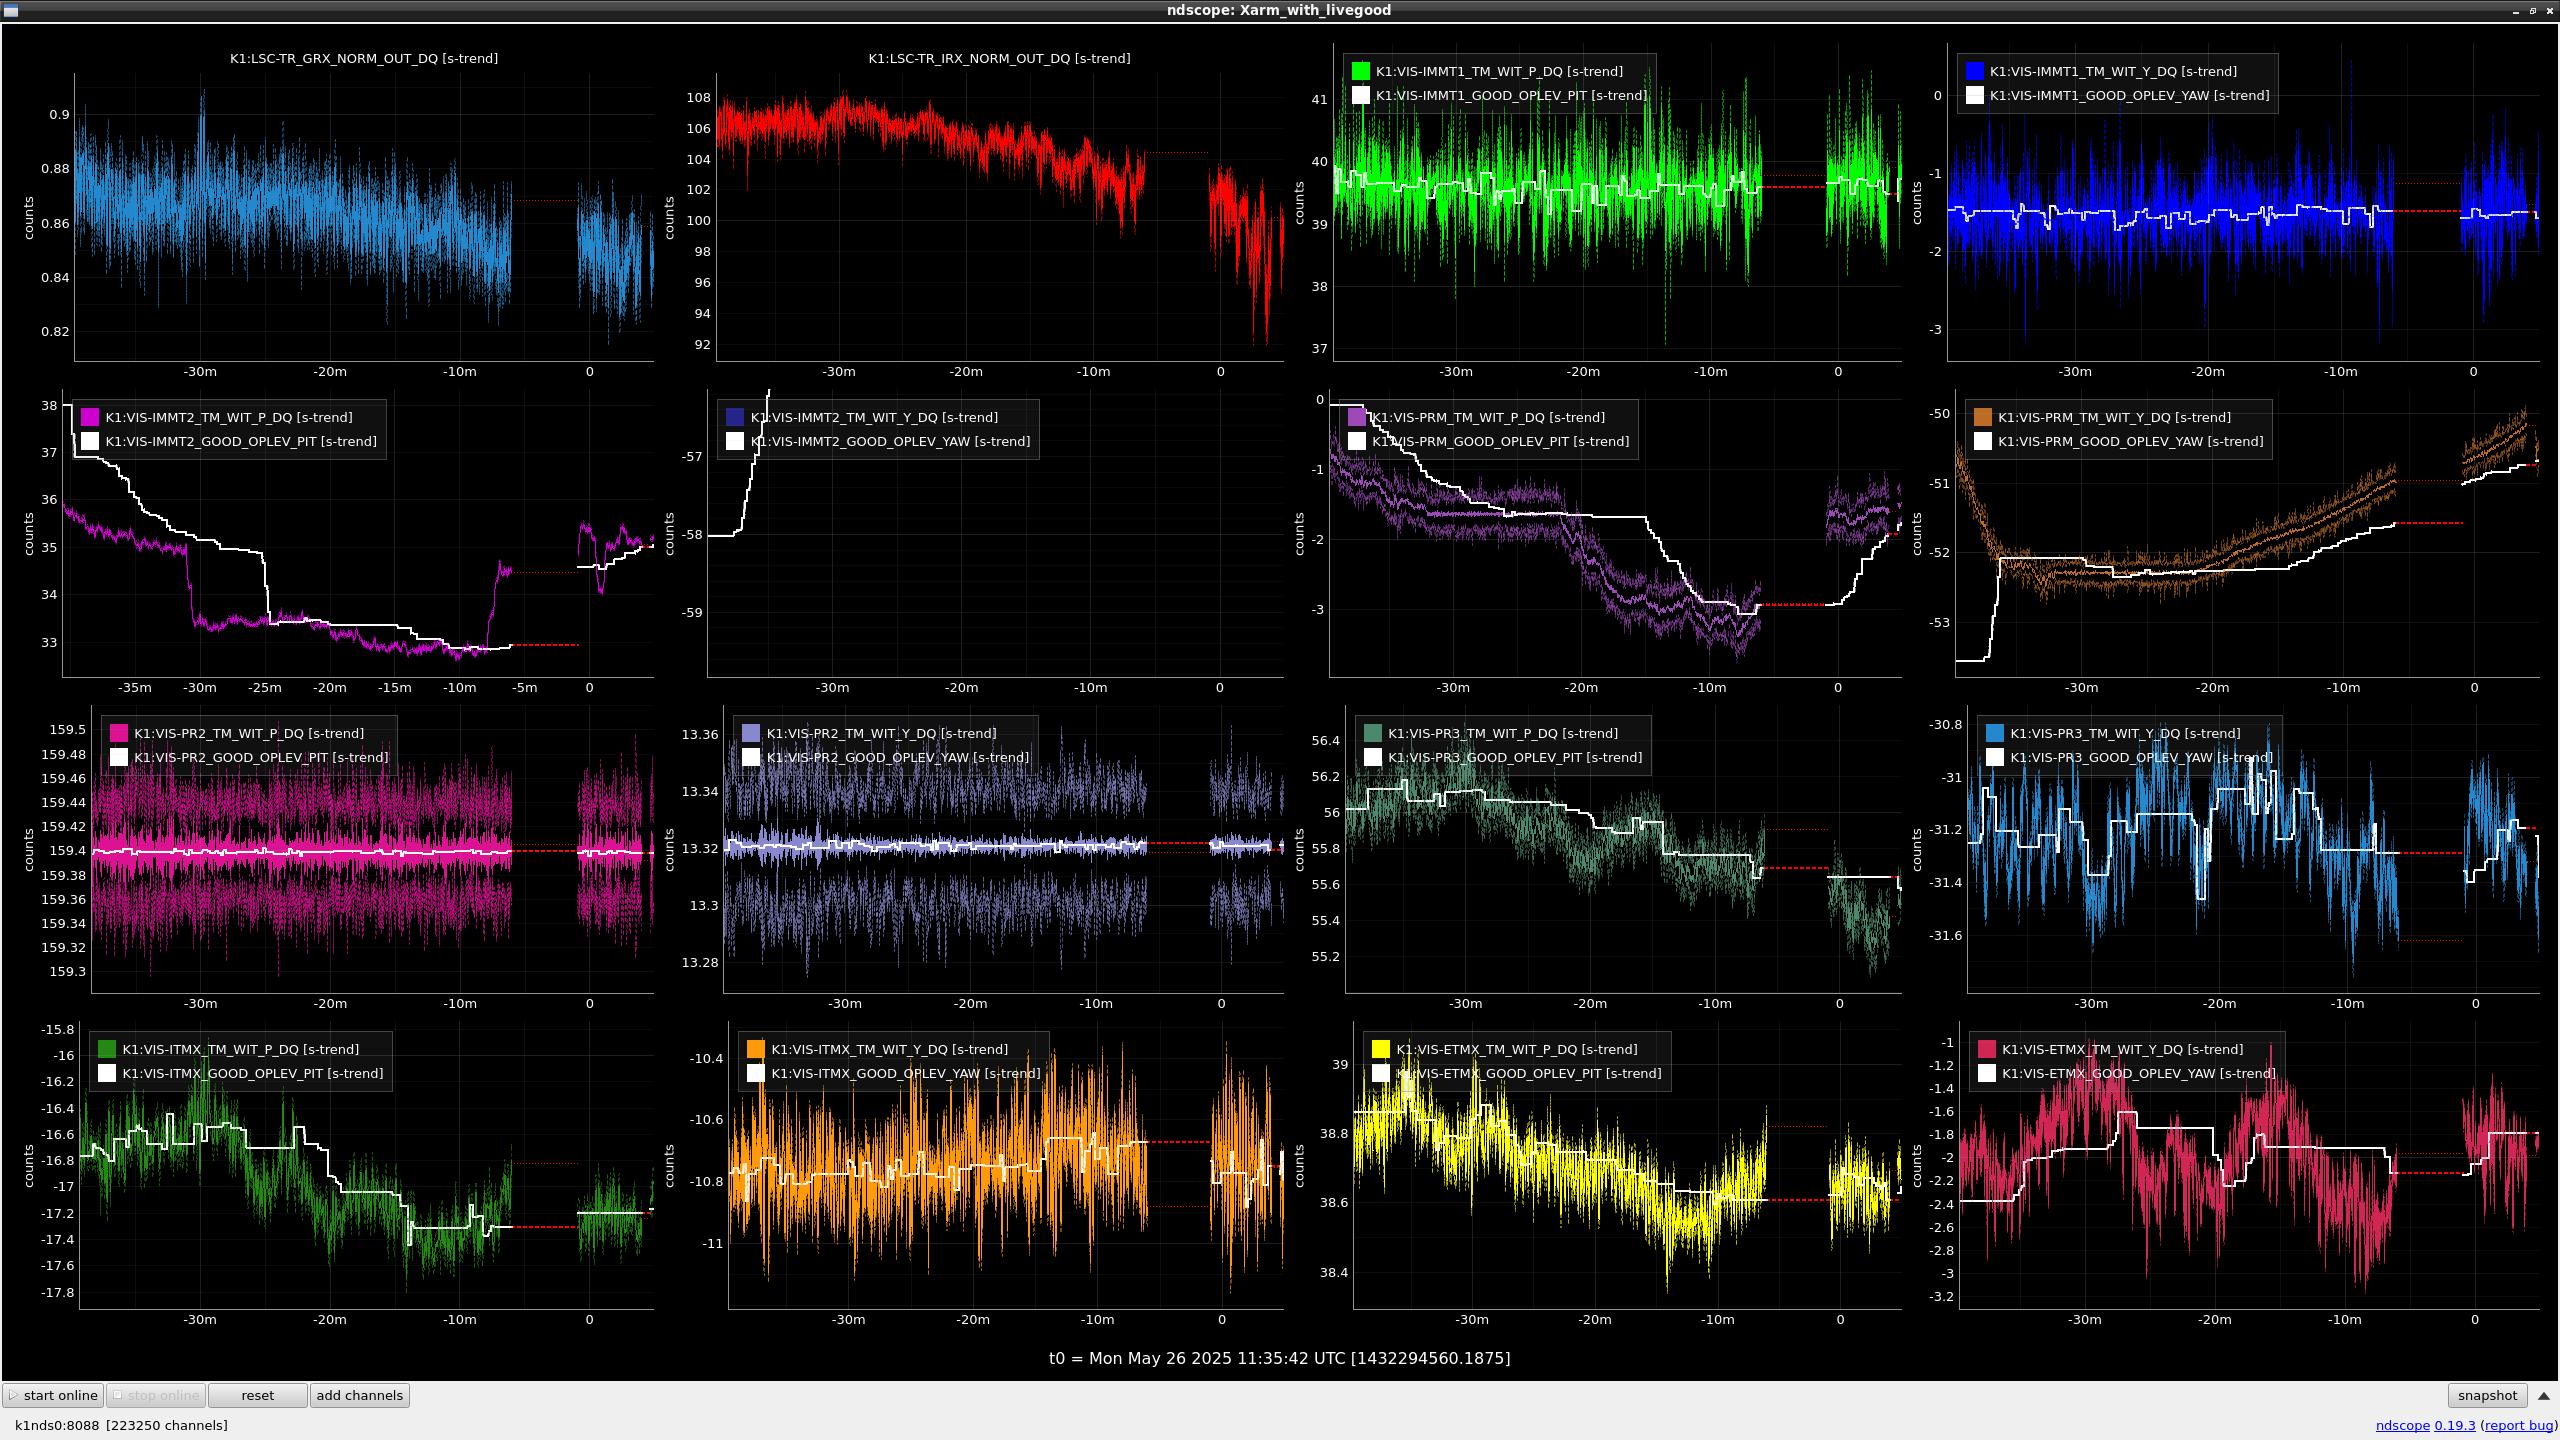
Task: Click the 13.36 y-axis tick on PR2 yaw plot
Action: coord(700,734)
